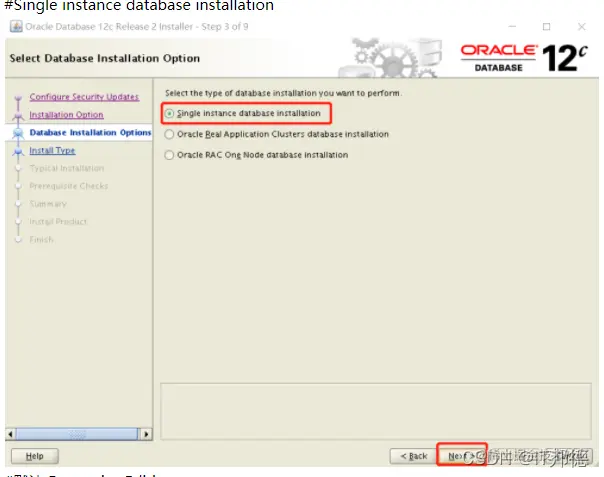Open the Configure Security Updates step link
This screenshot has height=477, width=604.
click(x=84, y=97)
